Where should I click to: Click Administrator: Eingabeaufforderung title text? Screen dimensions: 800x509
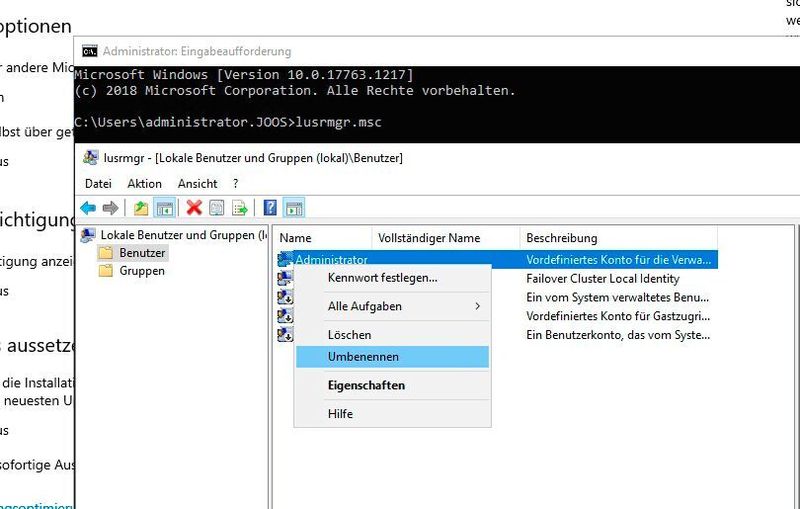(197, 52)
